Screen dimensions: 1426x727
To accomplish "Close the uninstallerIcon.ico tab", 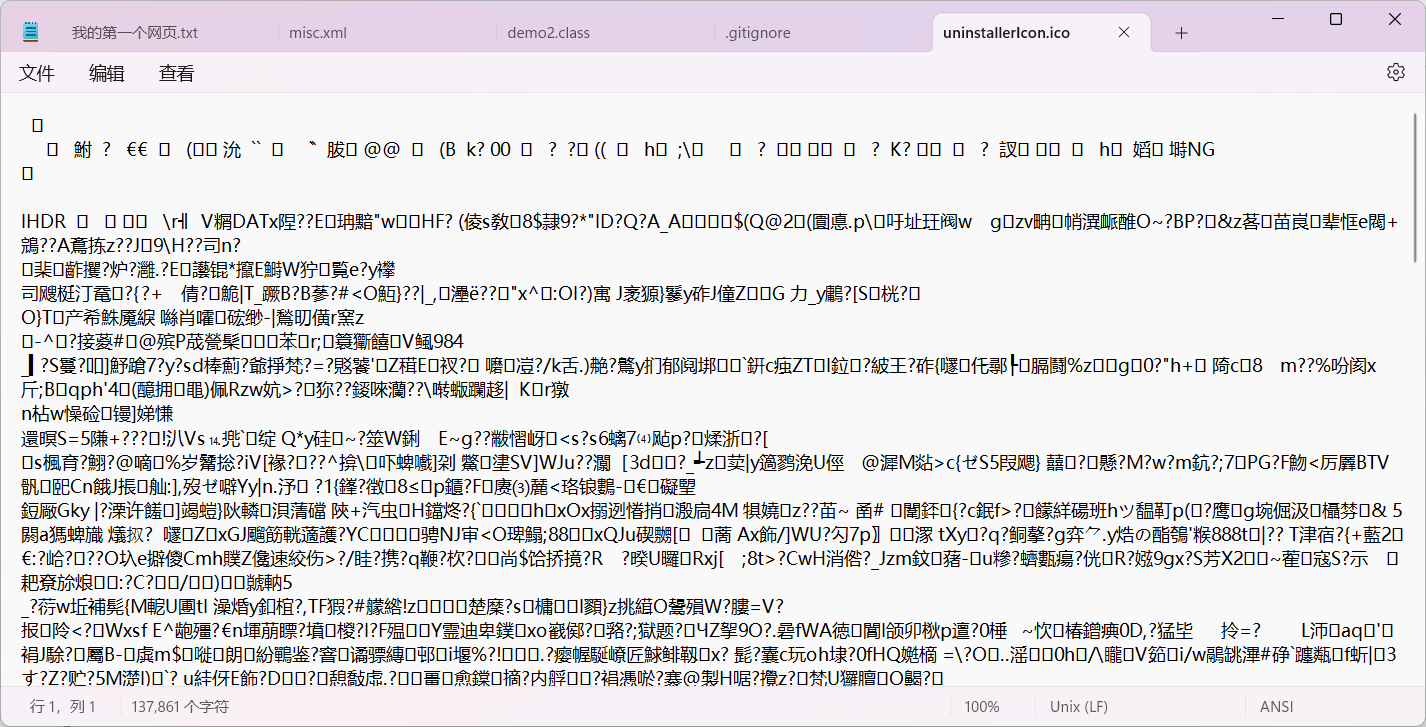I will [x=1124, y=33].
